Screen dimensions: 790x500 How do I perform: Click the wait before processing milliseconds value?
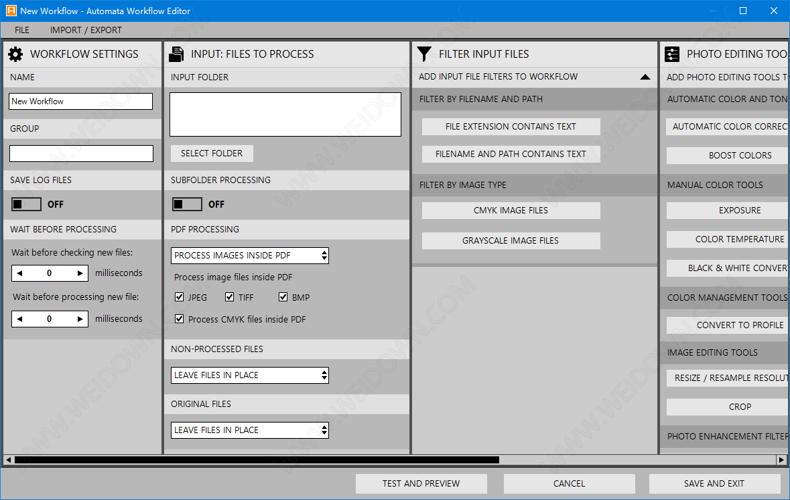pos(49,319)
